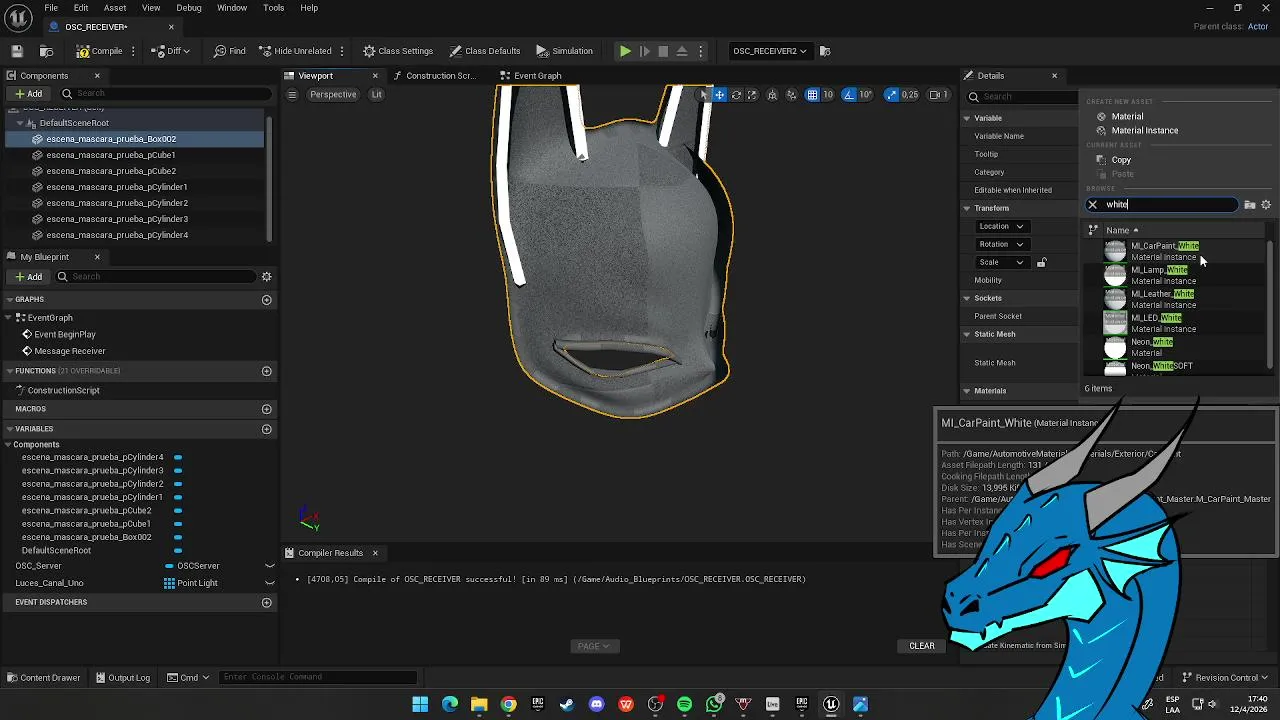The width and height of the screenshot is (1280, 720).
Task: Add a new event dispatcher with plus icon
Action: pos(266,602)
